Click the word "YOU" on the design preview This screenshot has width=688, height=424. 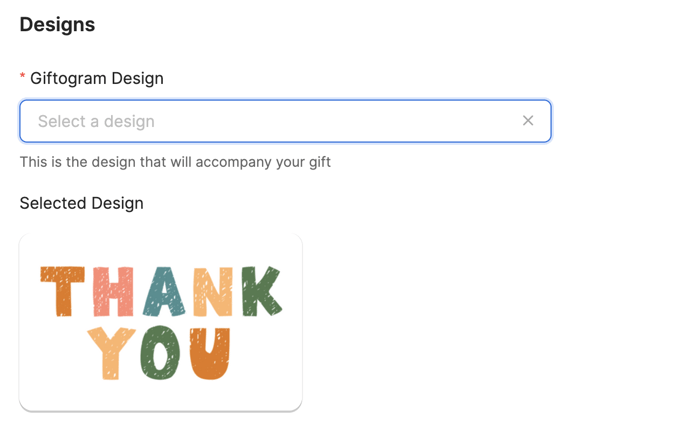(x=160, y=353)
